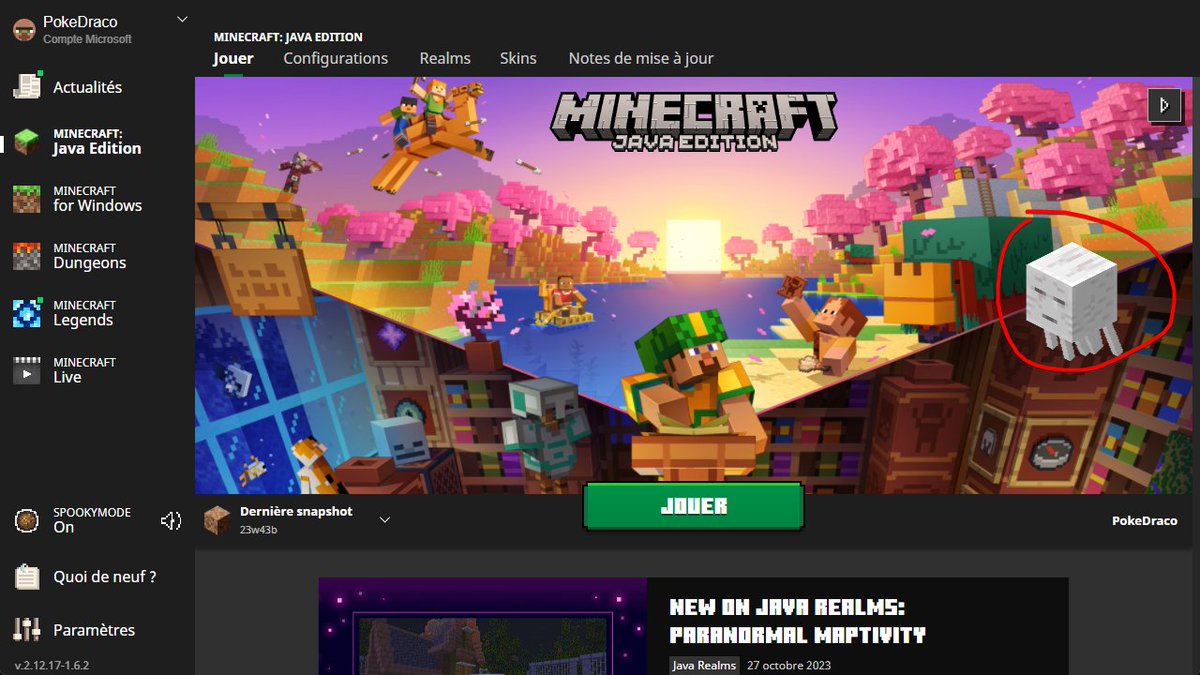1200x675 pixels.
Task: Click the Spookymode pumpkin icon
Action: 26,520
